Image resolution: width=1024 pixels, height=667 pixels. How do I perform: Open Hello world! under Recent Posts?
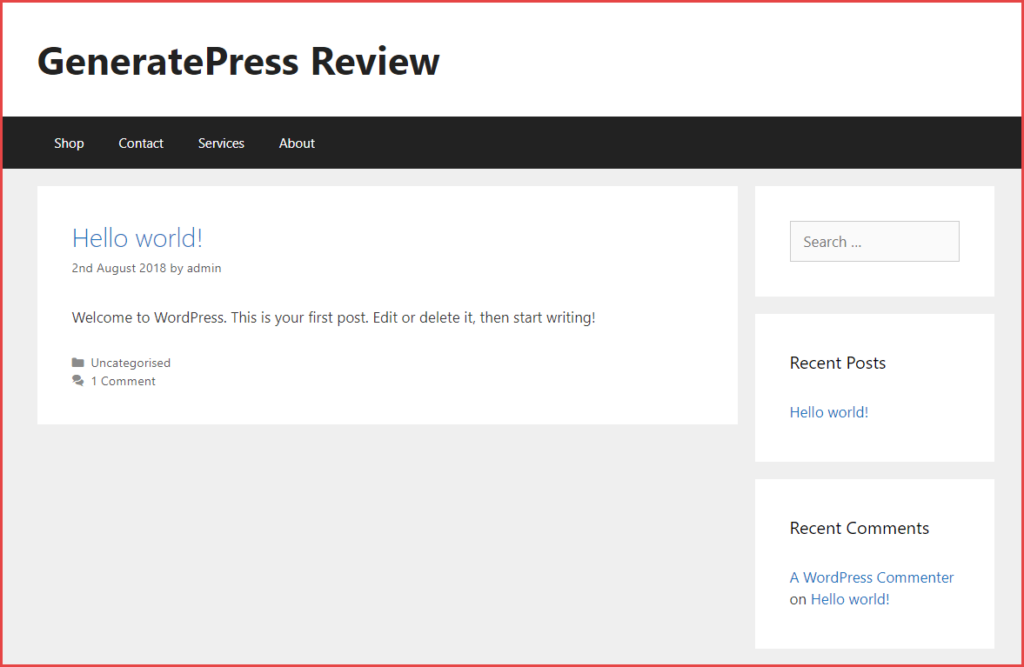(x=829, y=412)
